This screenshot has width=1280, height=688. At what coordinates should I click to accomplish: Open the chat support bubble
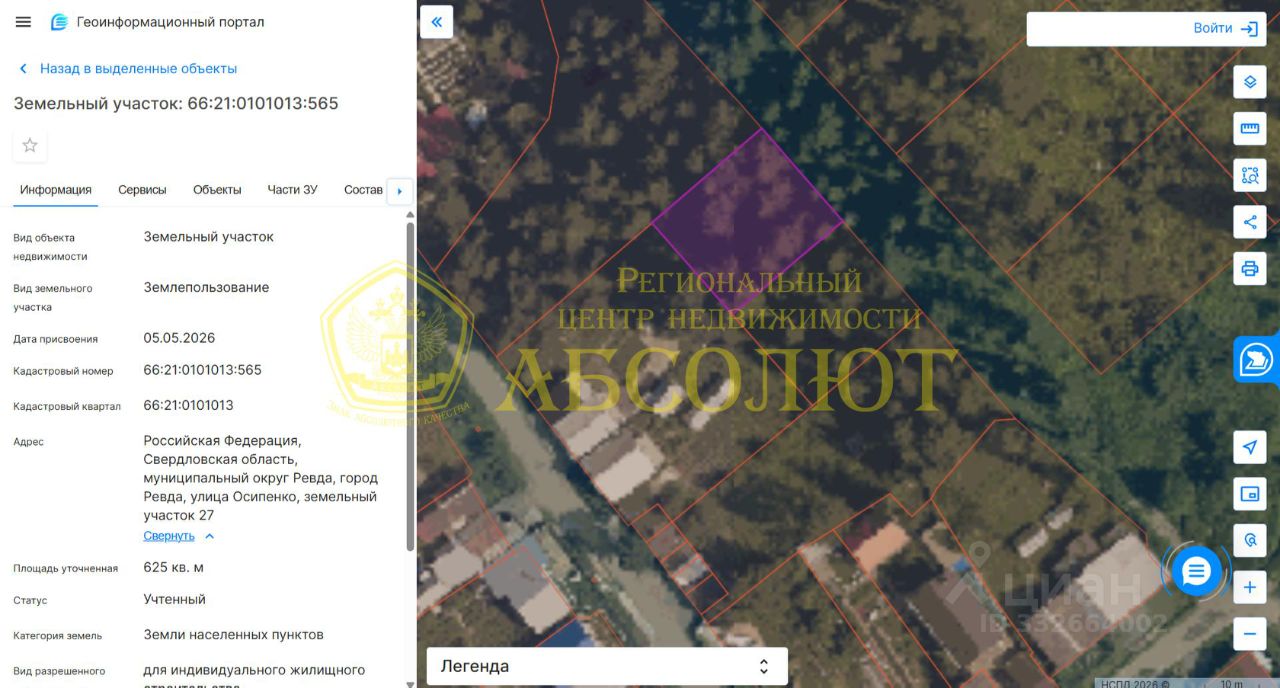1196,572
